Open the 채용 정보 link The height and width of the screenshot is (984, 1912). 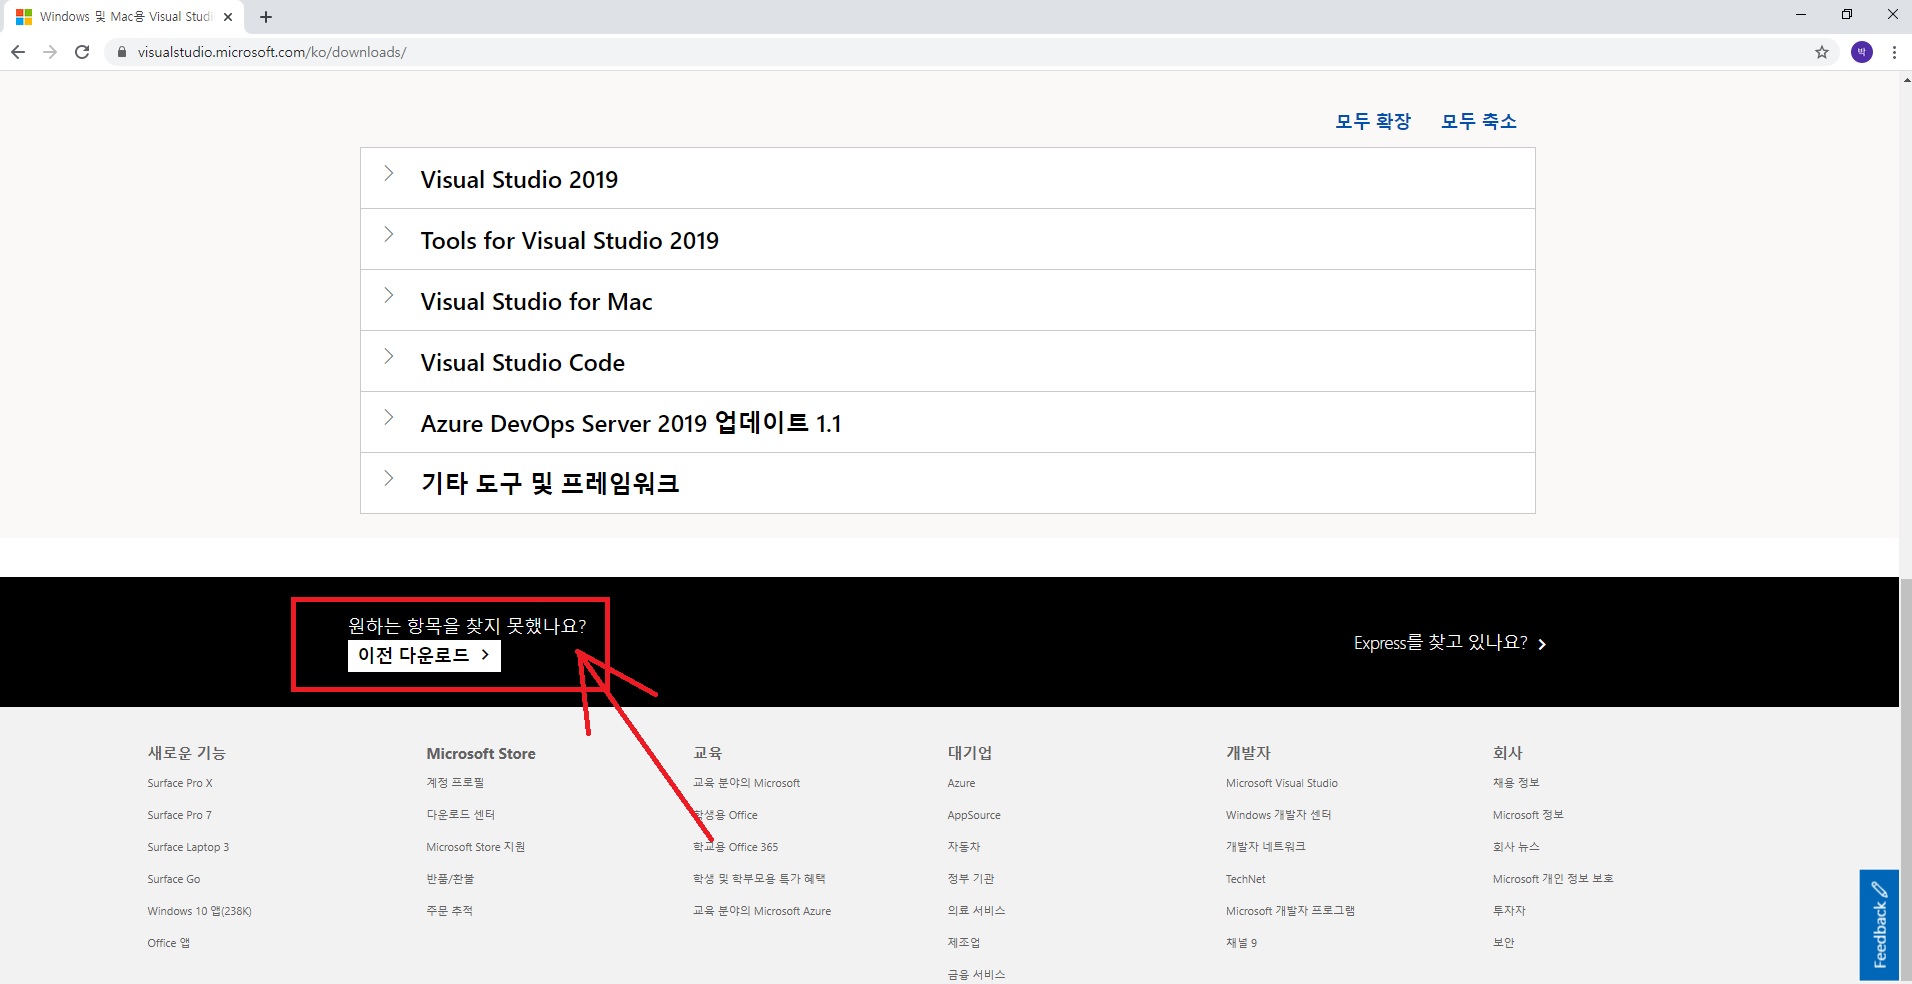point(1516,783)
